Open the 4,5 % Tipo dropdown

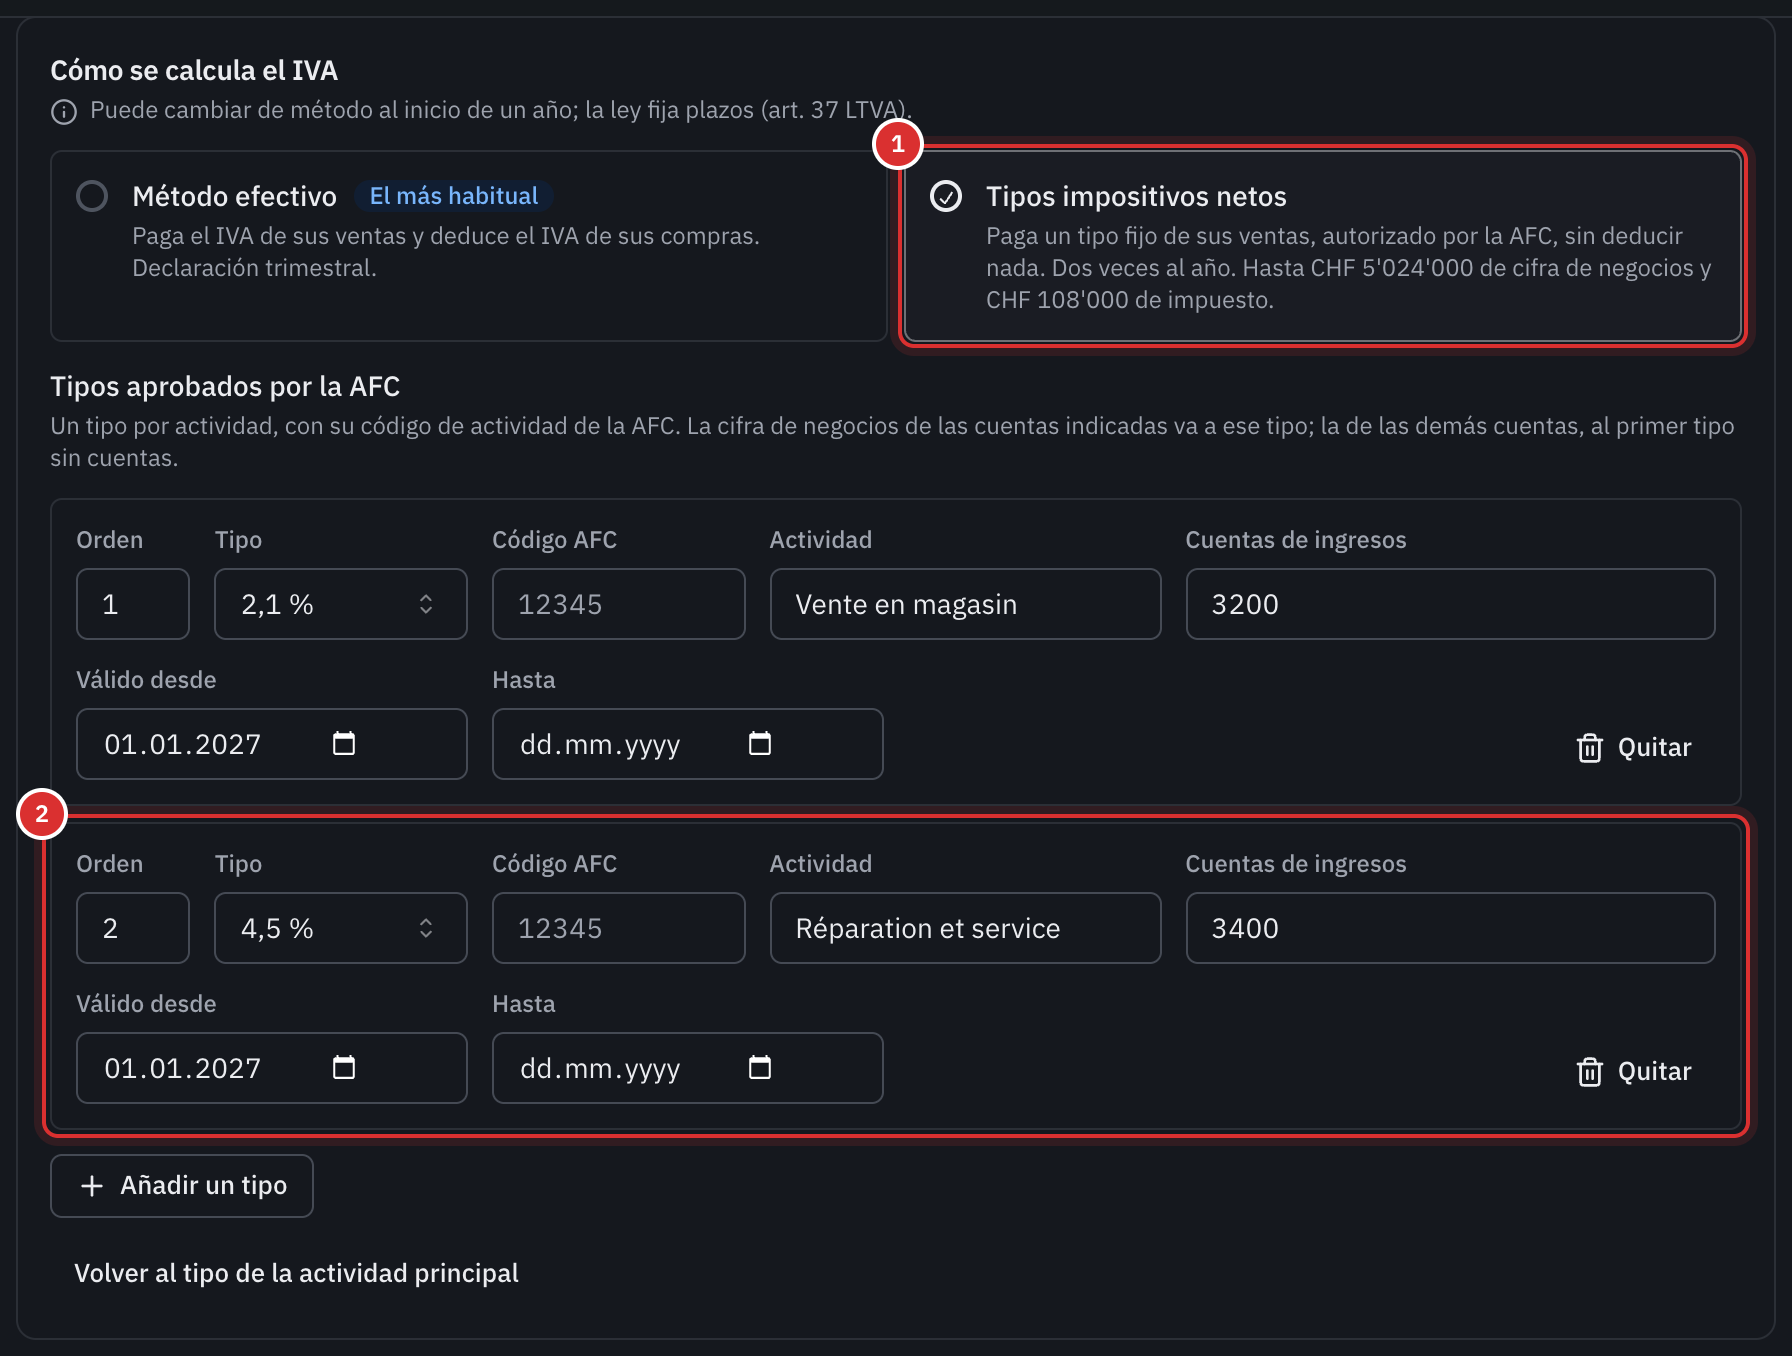pos(341,928)
